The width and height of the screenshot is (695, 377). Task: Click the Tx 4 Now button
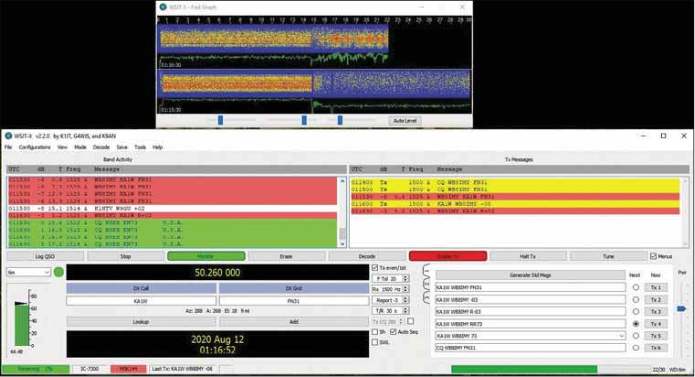click(656, 324)
